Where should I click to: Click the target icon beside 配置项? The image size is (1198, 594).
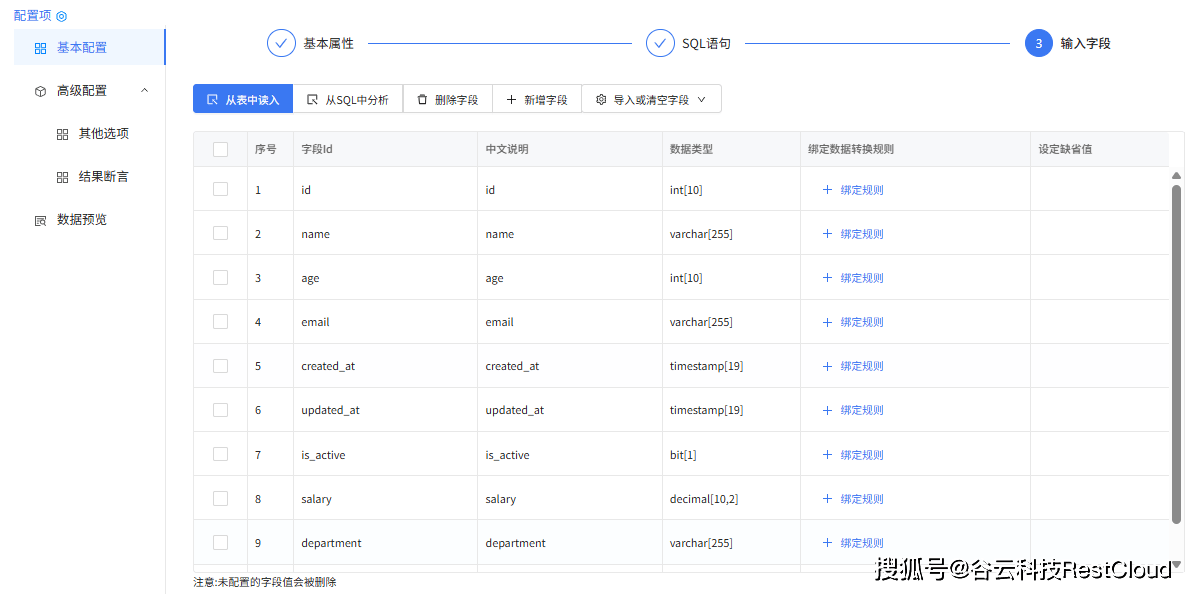[62, 16]
